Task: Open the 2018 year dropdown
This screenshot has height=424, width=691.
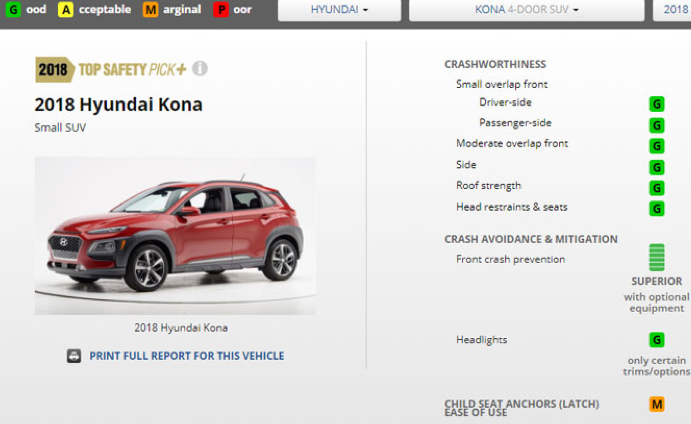Action: [672, 10]
